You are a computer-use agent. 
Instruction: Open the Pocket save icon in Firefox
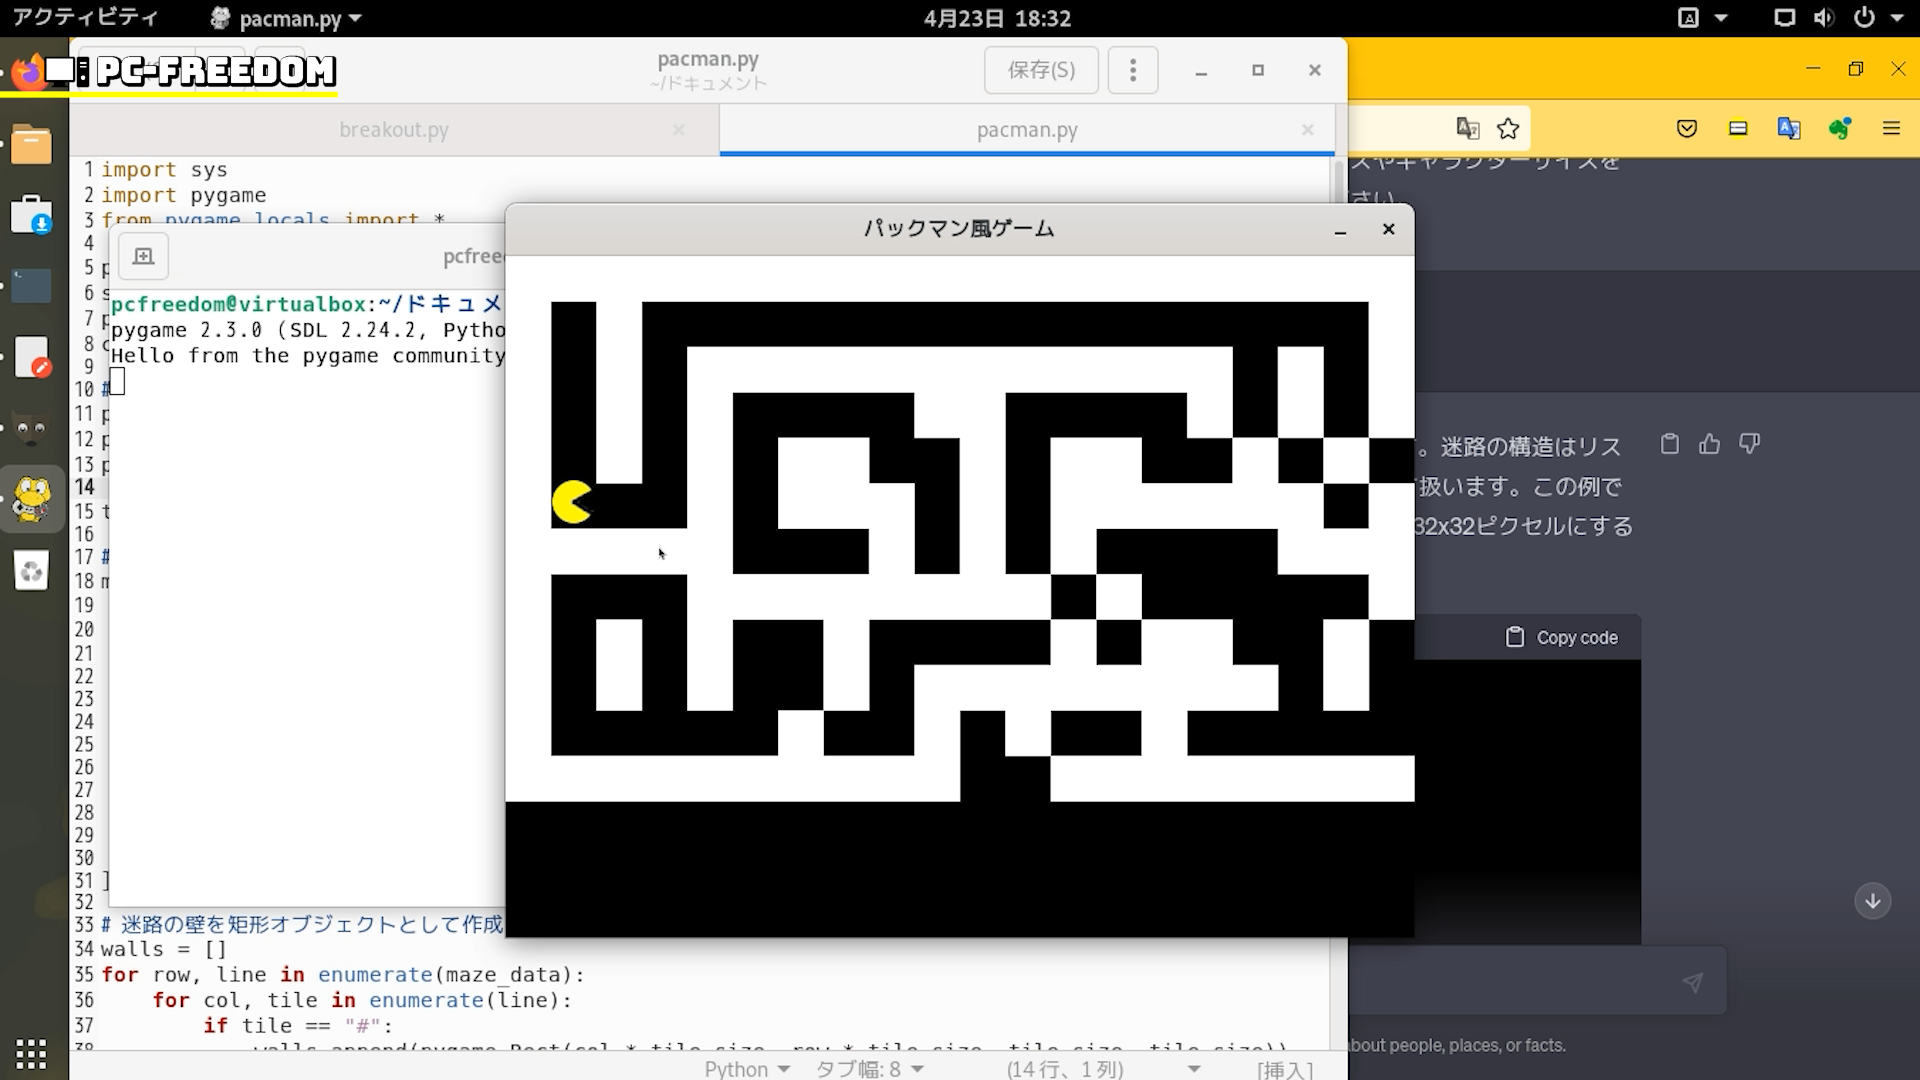click(1687, 129)
